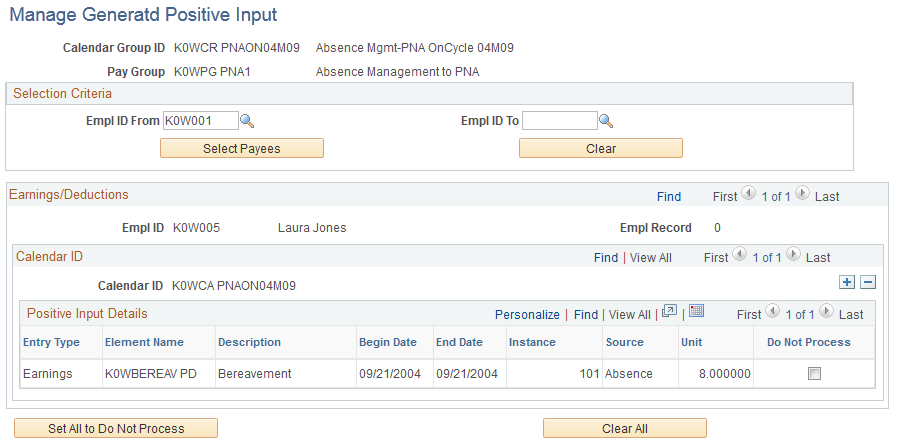This screenshot has height=443, width=900.
Task: Open Positive Input Details in new window
Action: [669, 311]
